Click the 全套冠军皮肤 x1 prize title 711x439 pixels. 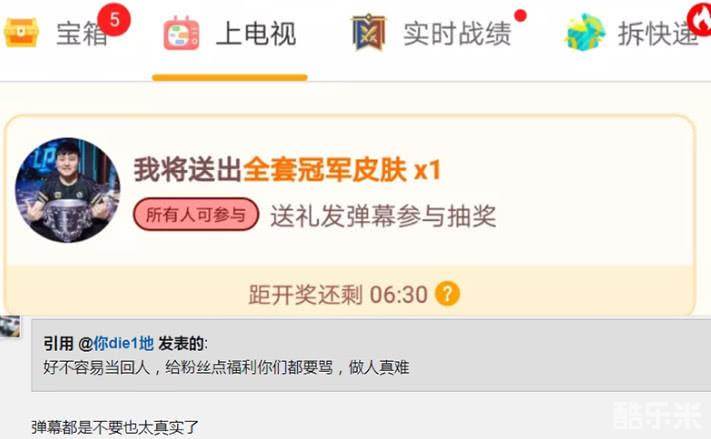point(342,170)
